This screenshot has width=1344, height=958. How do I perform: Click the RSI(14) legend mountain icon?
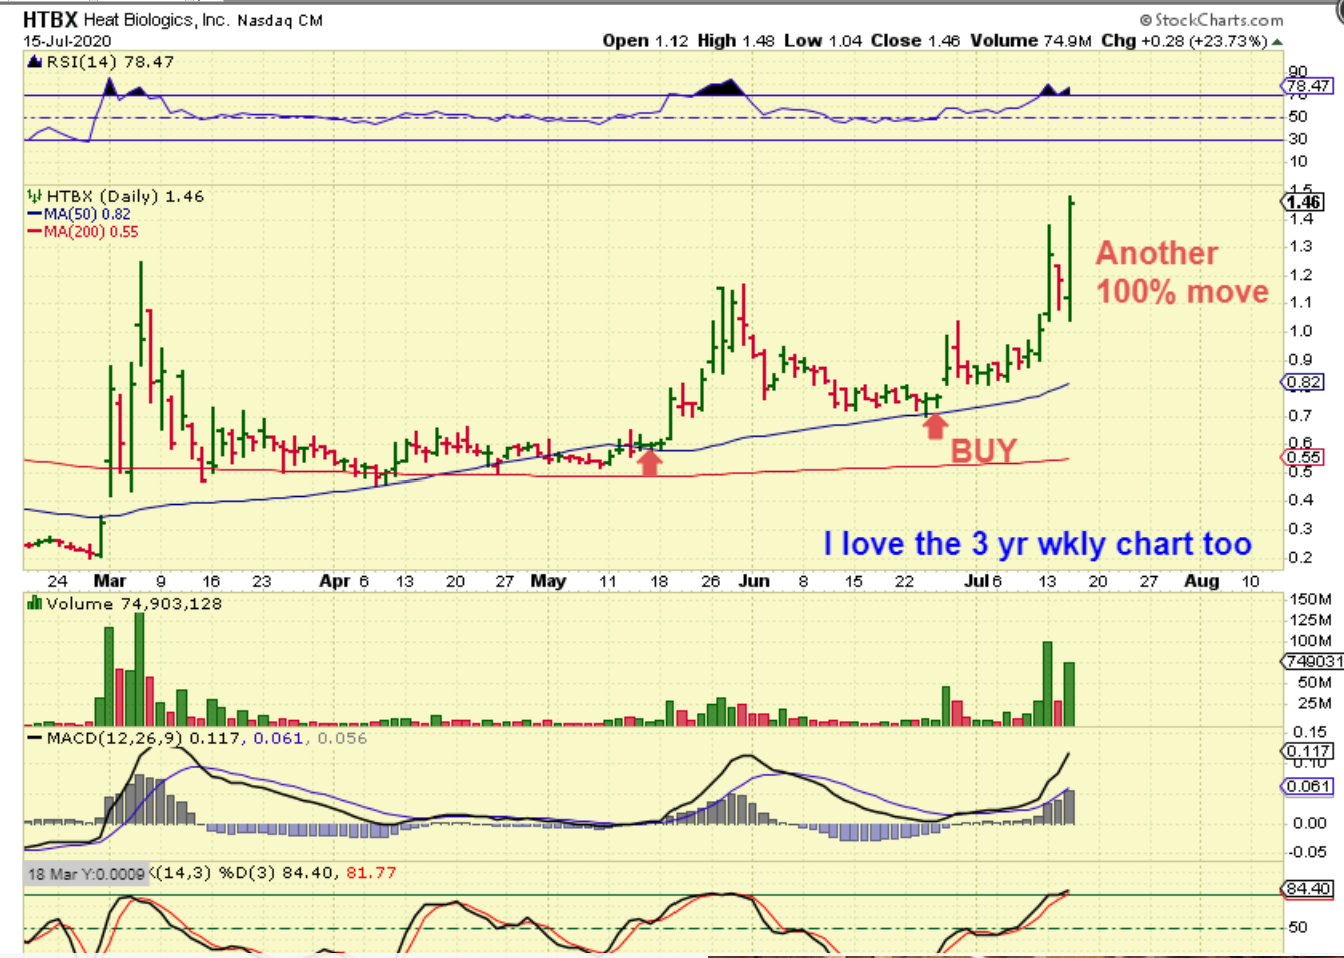click(35, 62)
